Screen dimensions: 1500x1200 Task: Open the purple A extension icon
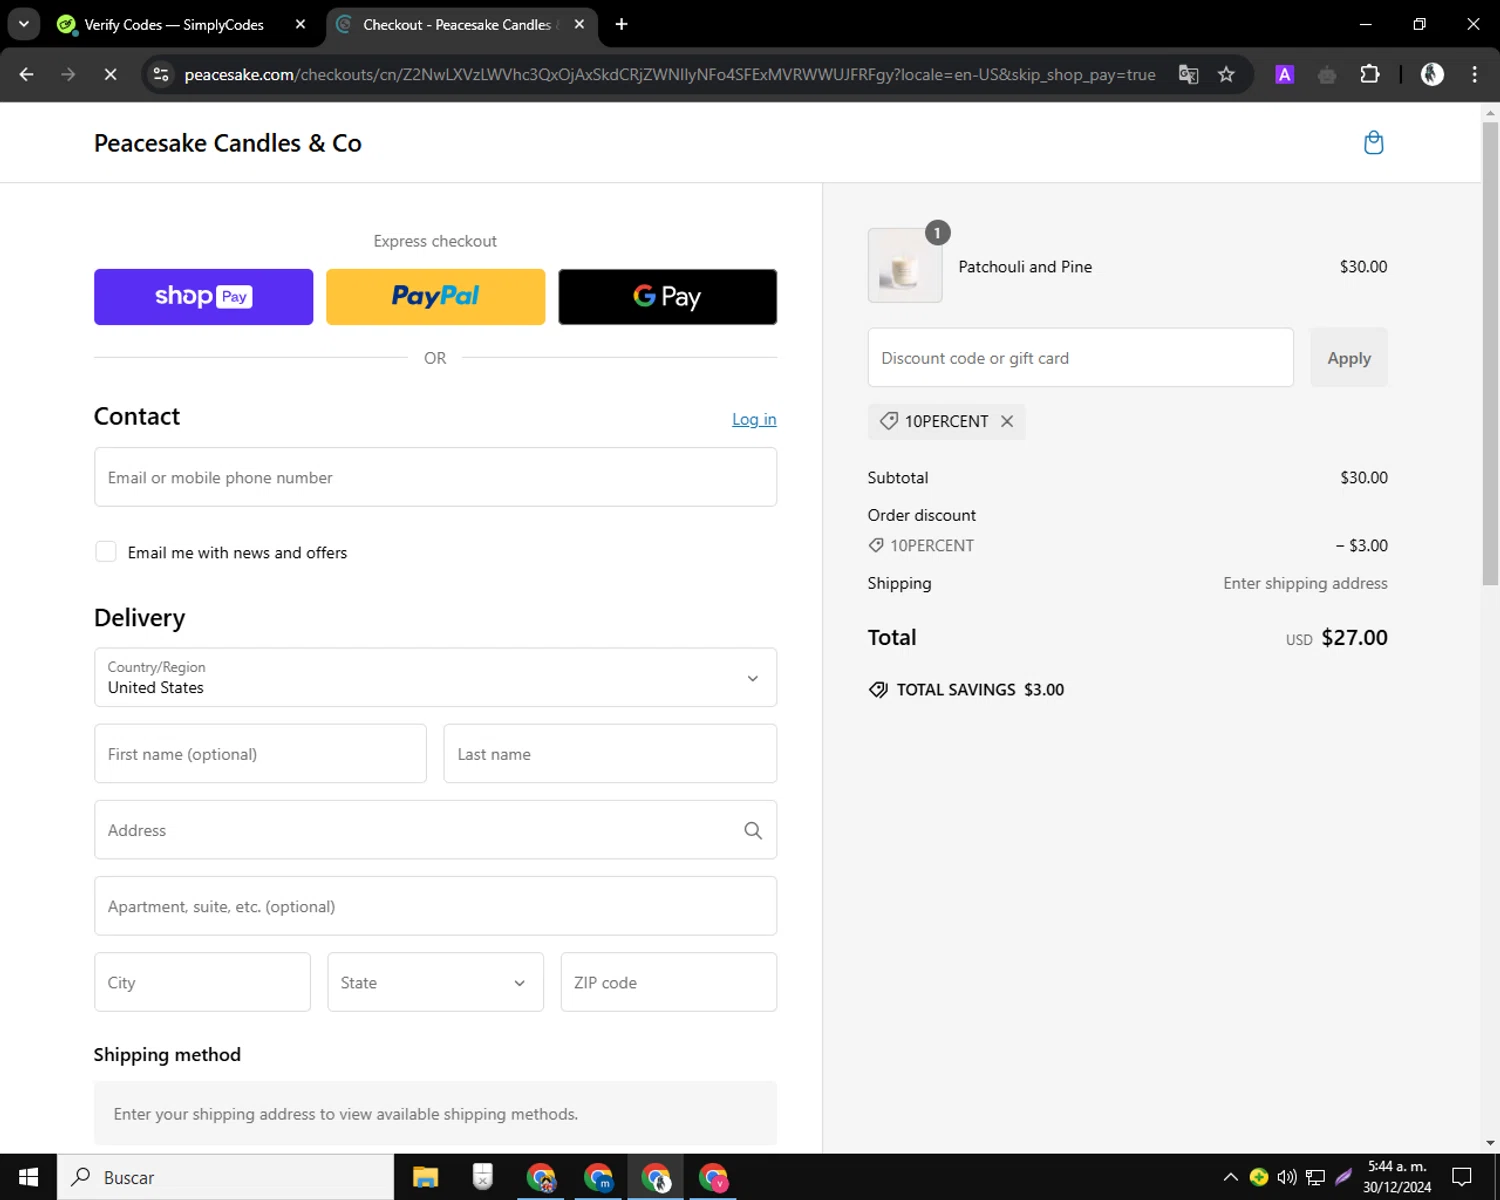point(1285,75)
